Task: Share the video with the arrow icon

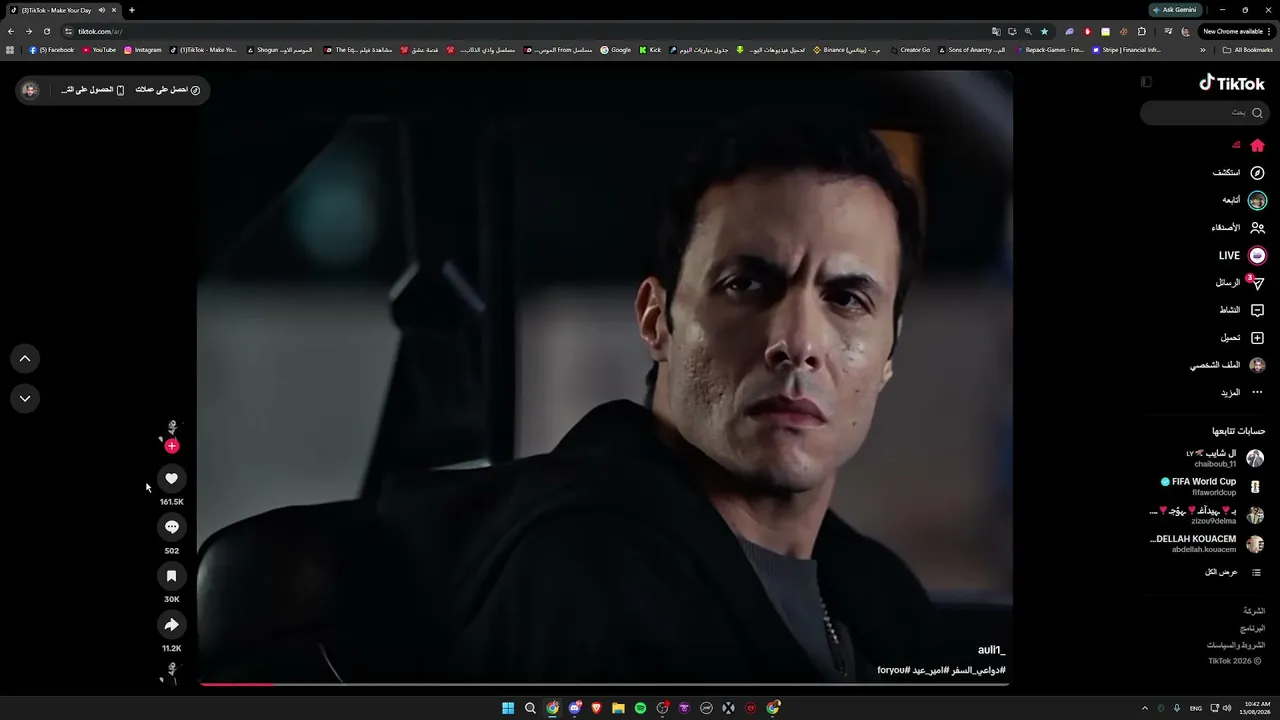Action: [171, 625]
